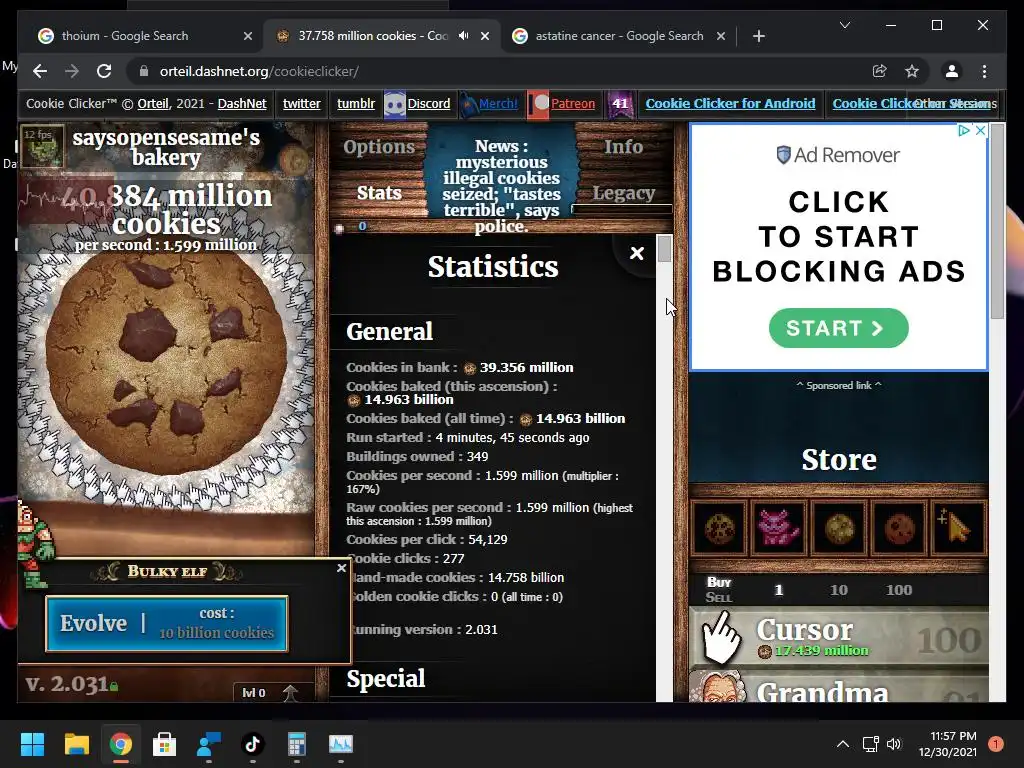Close the Ad Remover advertisement
The width and height of the screenshot is (1024, 768).
[x=980, y=131]
